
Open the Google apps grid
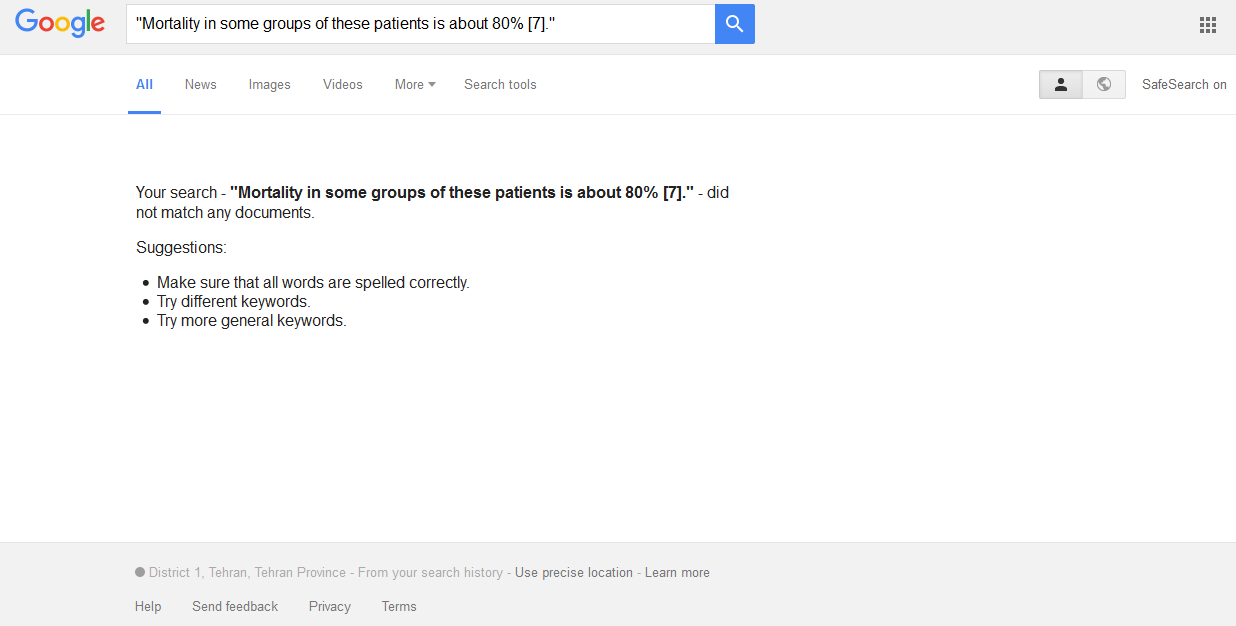[1207, 25]
